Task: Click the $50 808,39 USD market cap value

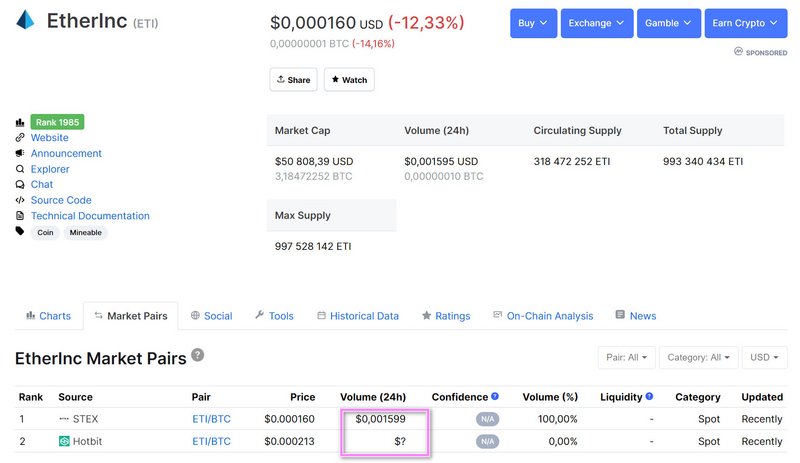Action: tap(314, 161)
